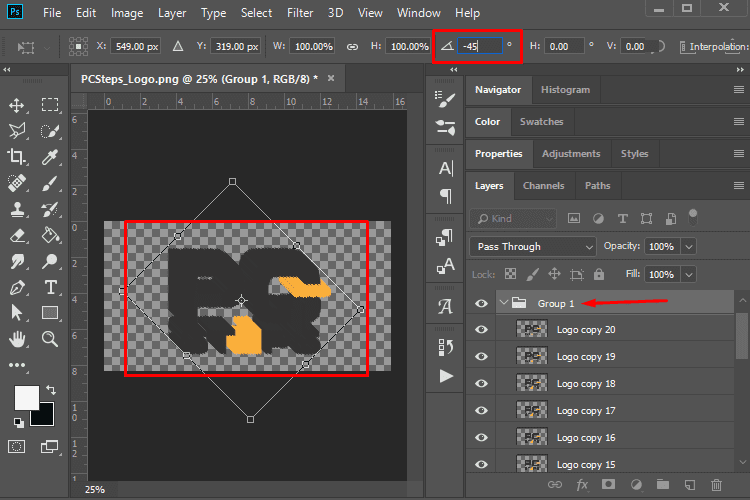The height and width of the screenshot is (500, 750).
Task: Select the History Brush tool
Action: pos(50,209)
